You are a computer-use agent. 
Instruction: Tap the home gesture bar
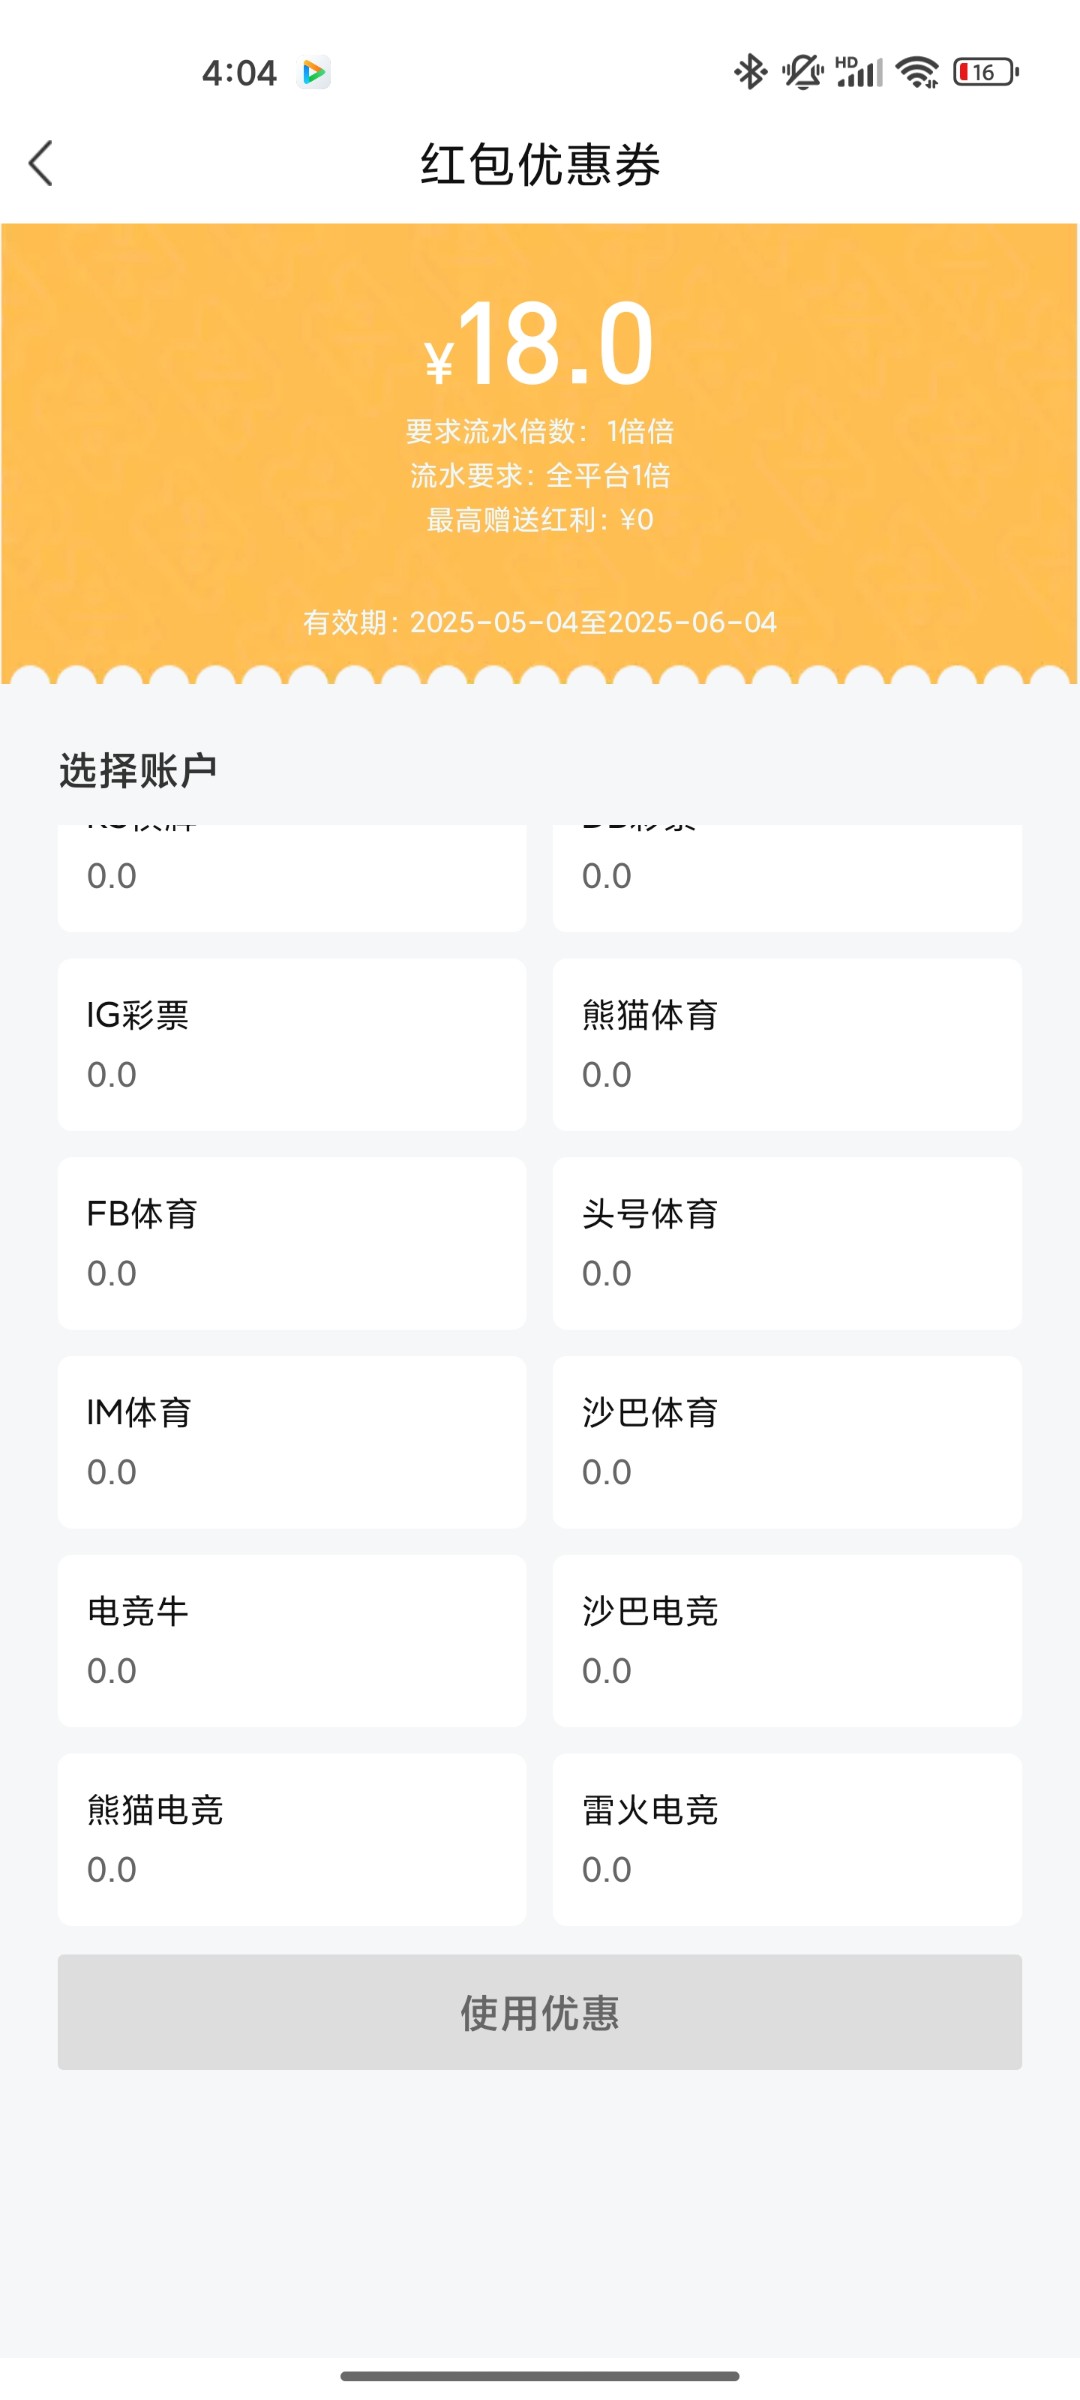point(540,2375)
